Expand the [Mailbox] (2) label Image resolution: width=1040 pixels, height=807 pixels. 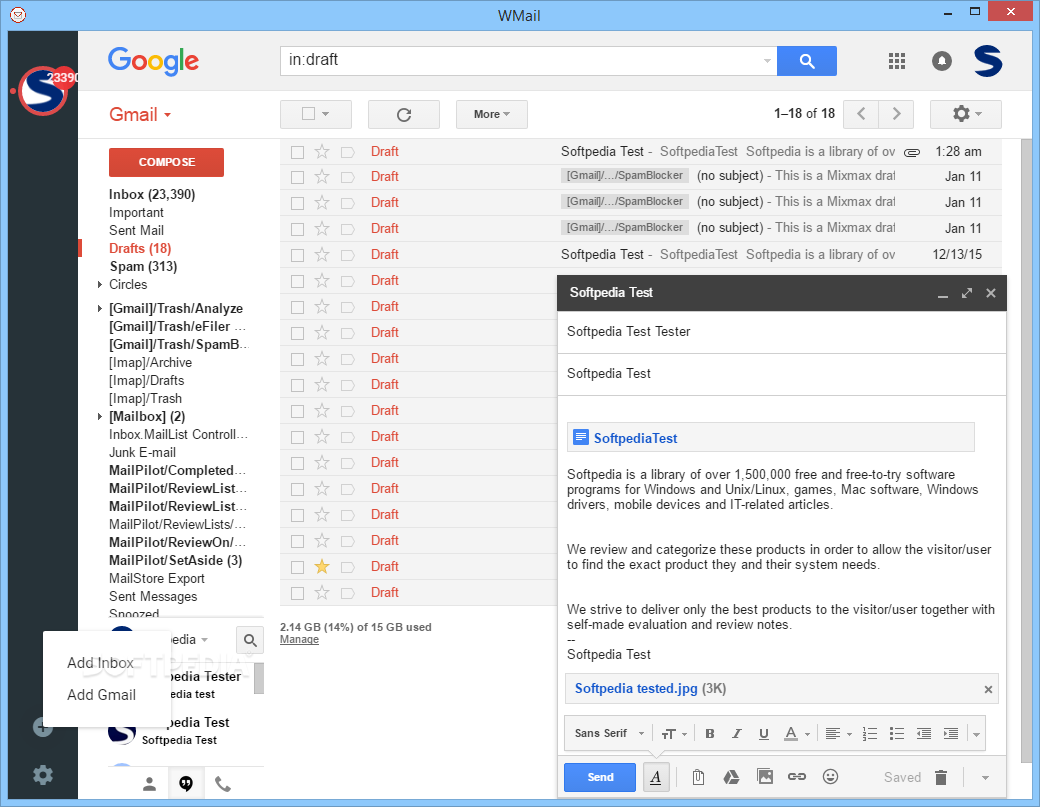click(x=99, y=416)
